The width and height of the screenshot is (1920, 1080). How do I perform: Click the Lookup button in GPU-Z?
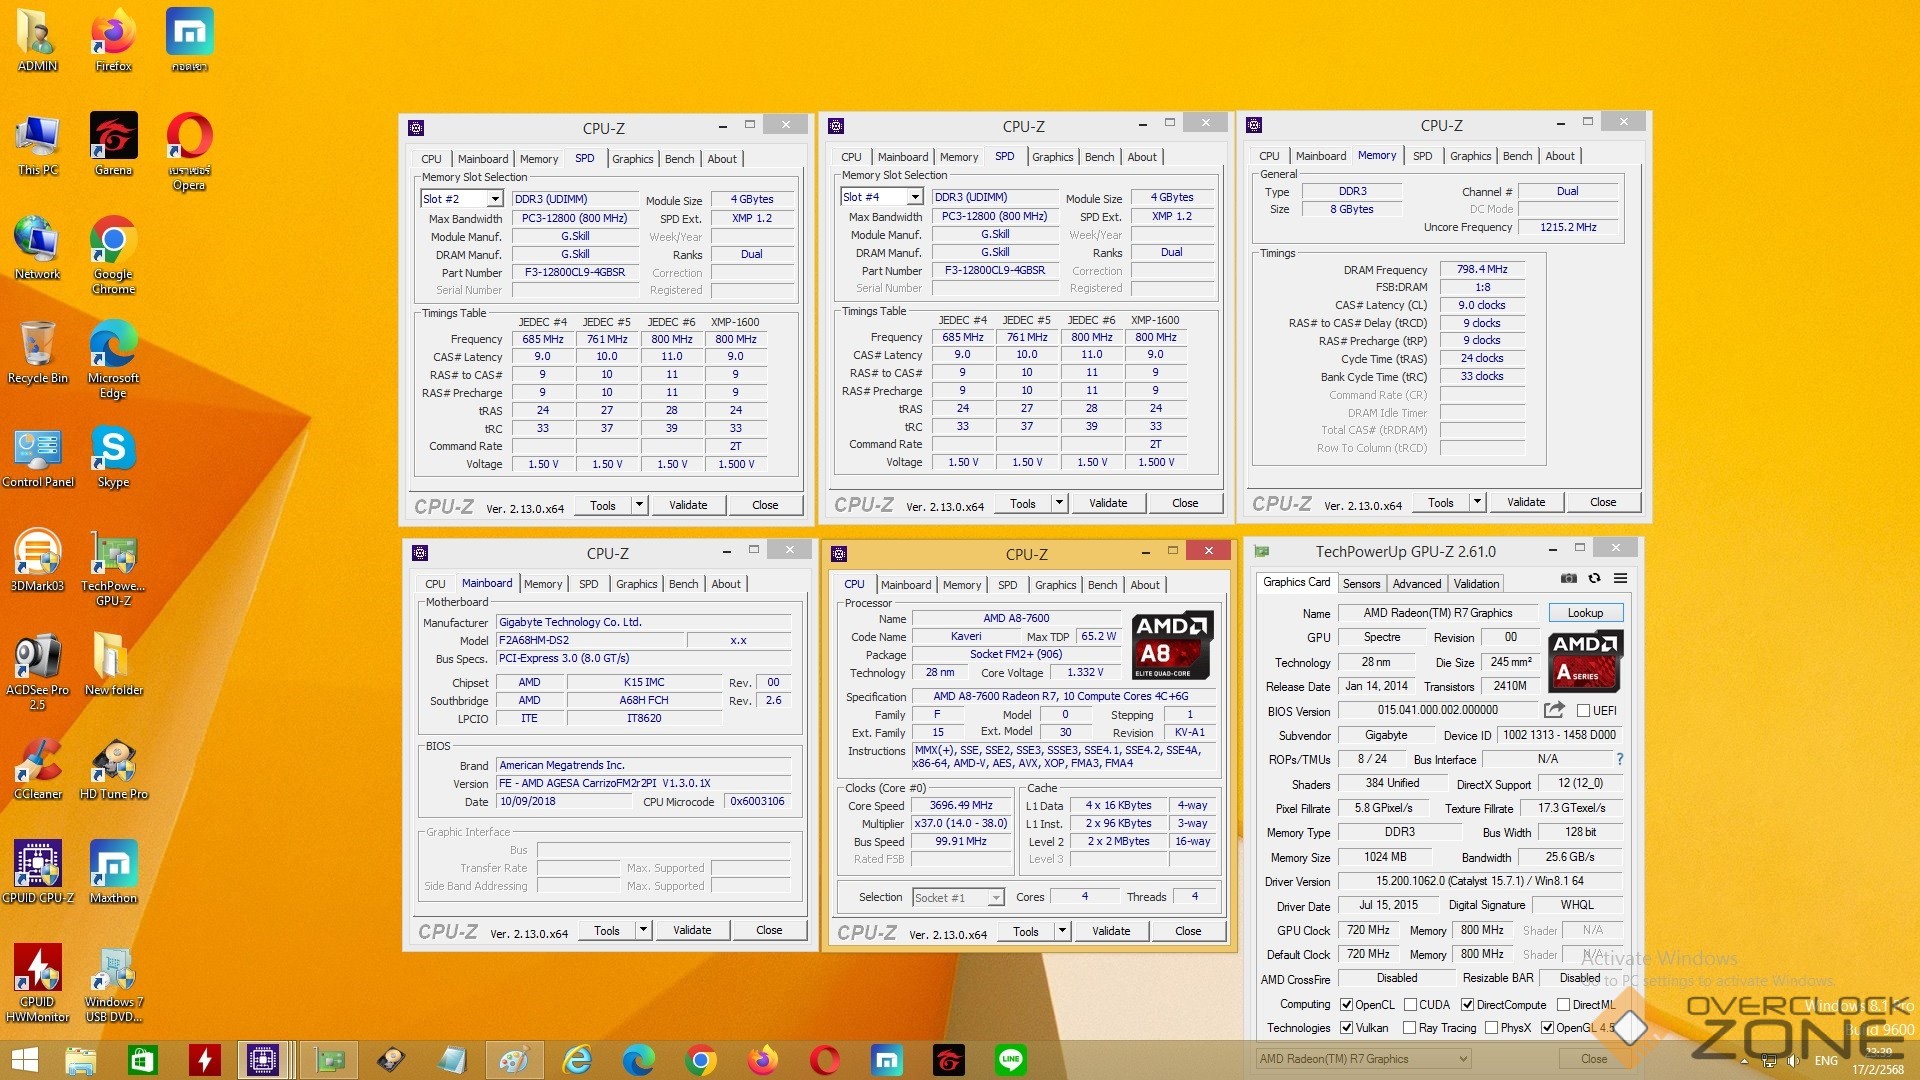click(1585, 613)
